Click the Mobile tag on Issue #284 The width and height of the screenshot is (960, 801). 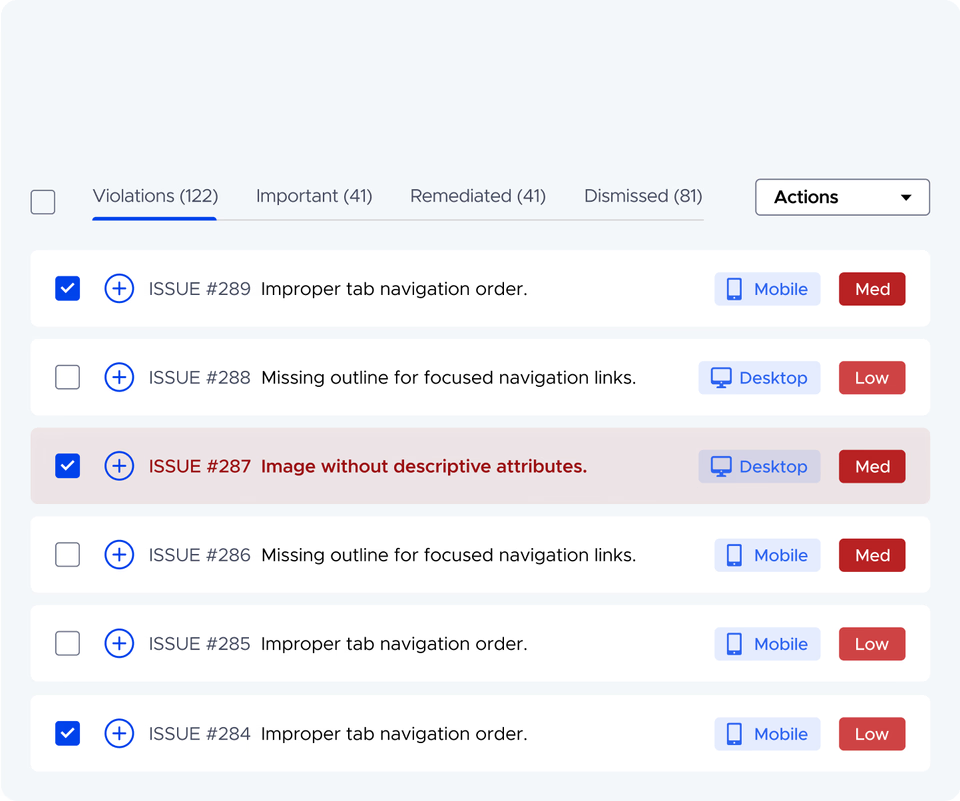[767, 734]
